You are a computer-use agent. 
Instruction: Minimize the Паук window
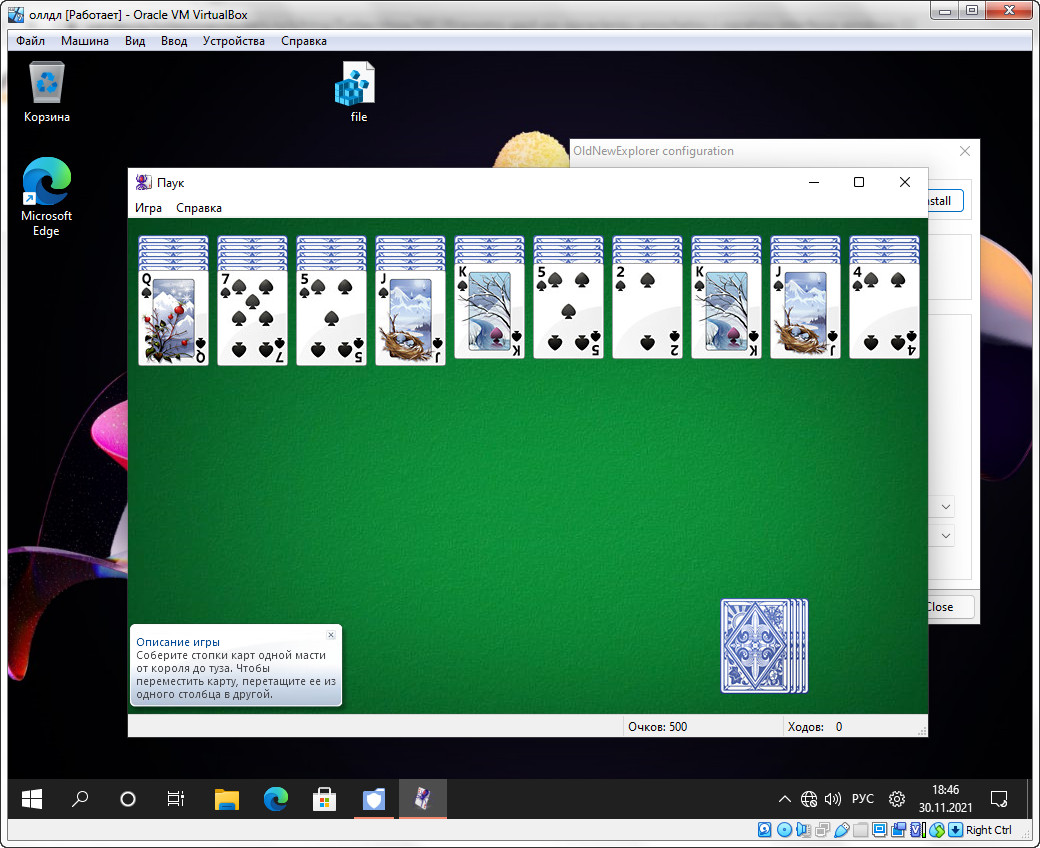[x=814, y=182]
